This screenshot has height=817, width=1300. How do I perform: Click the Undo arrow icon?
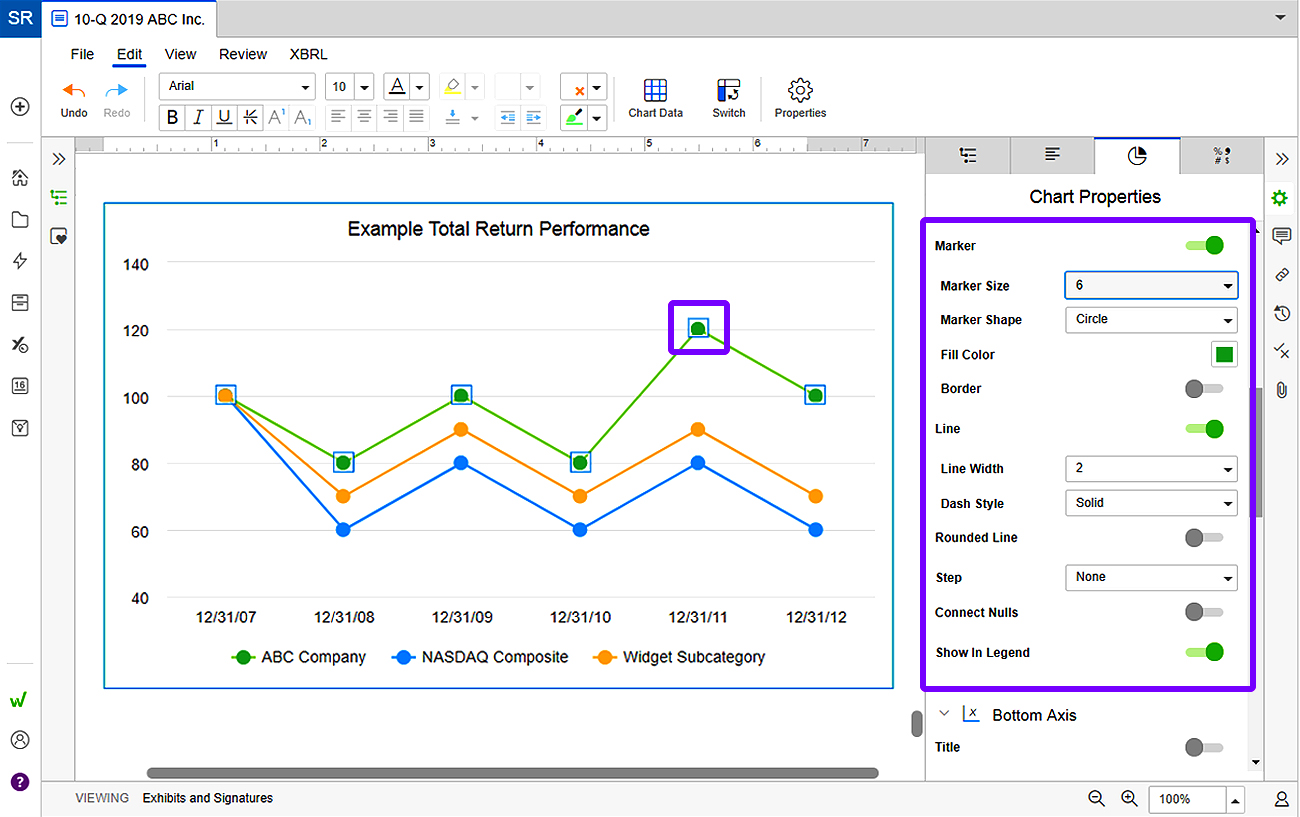point(74,91)
